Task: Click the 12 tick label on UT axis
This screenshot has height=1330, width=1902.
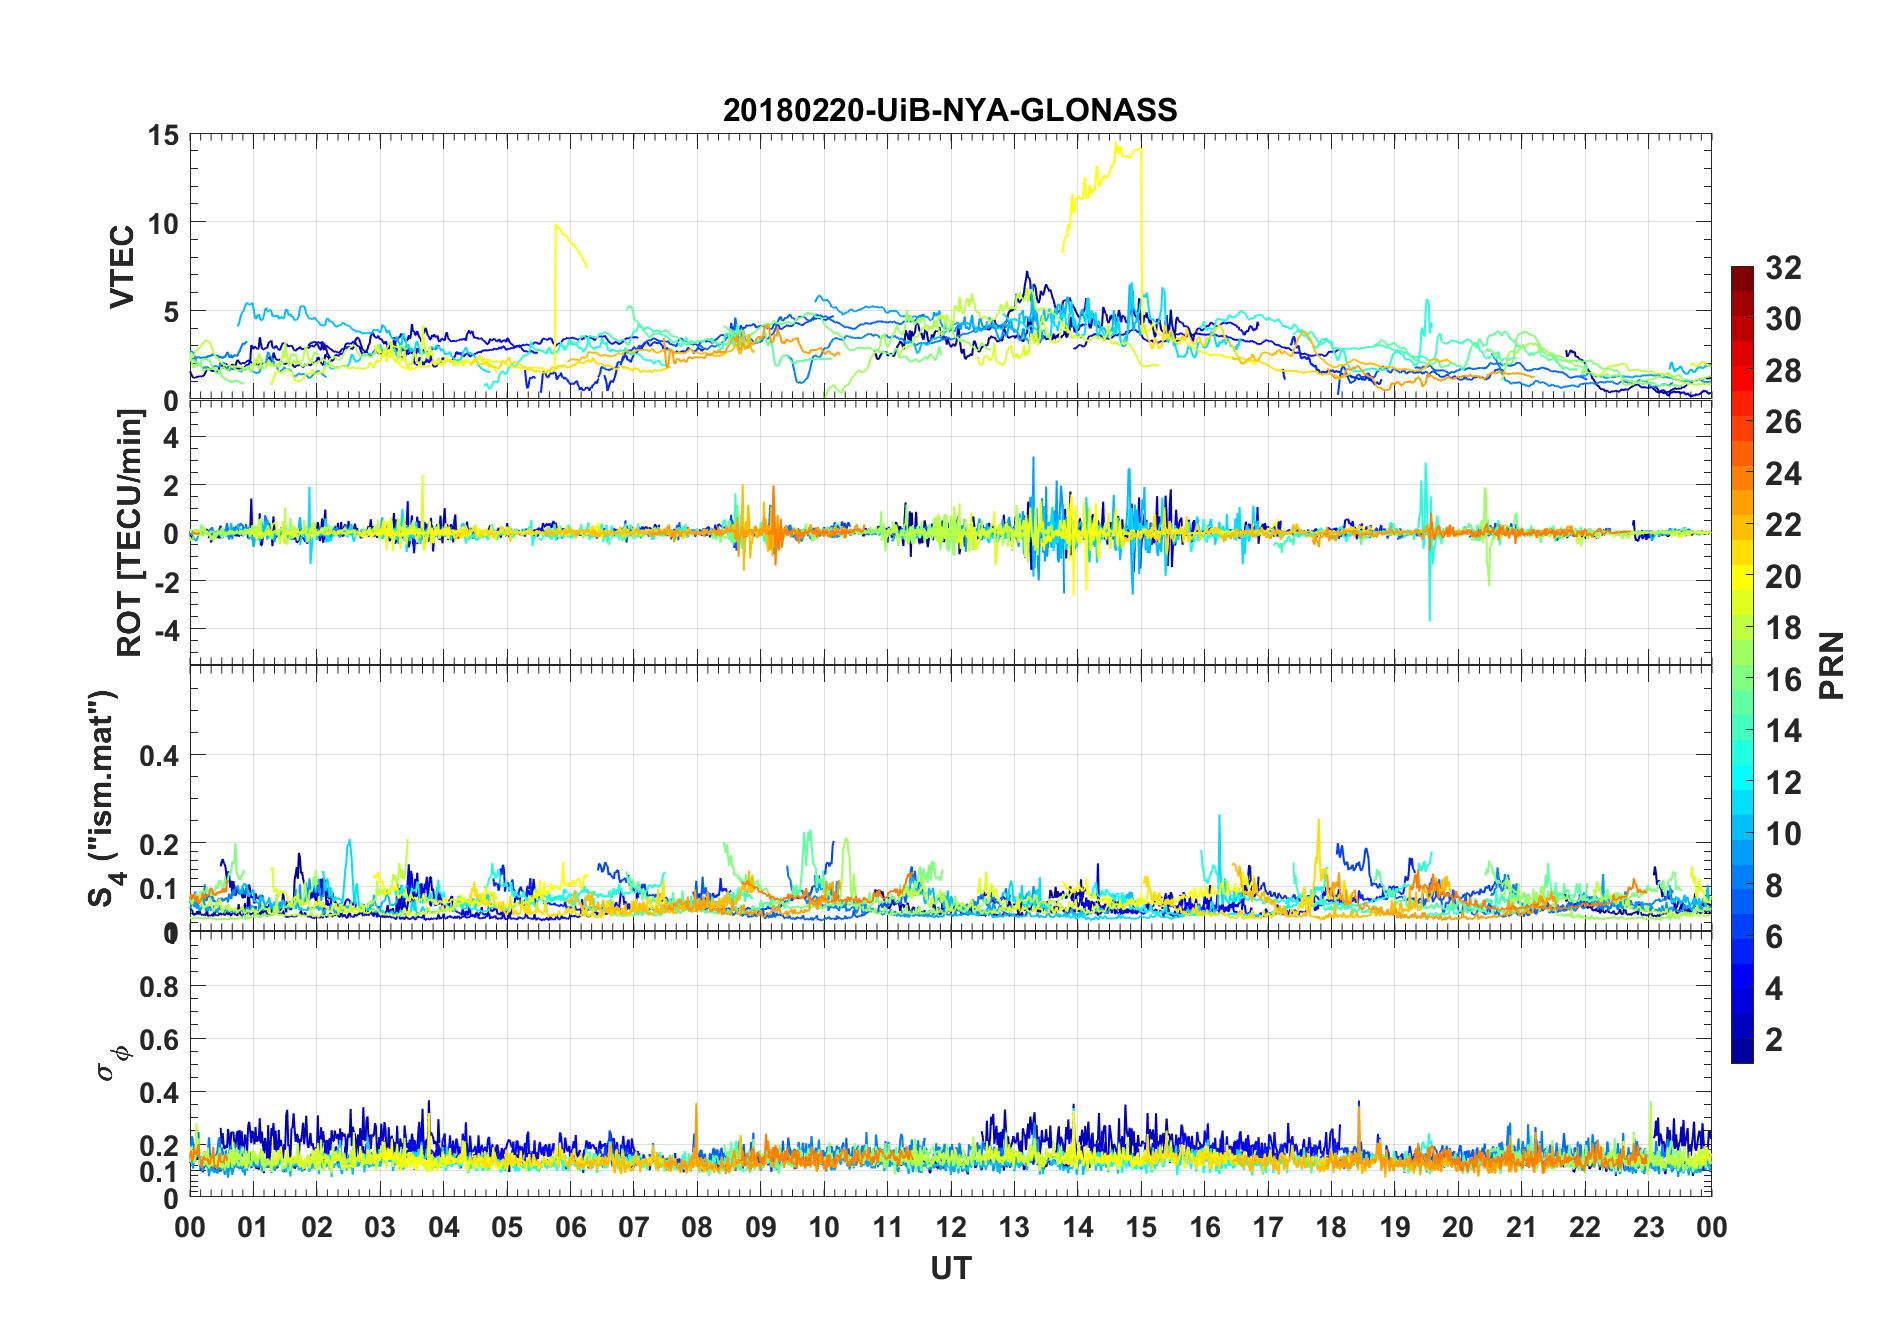Action: (950, 1227)
